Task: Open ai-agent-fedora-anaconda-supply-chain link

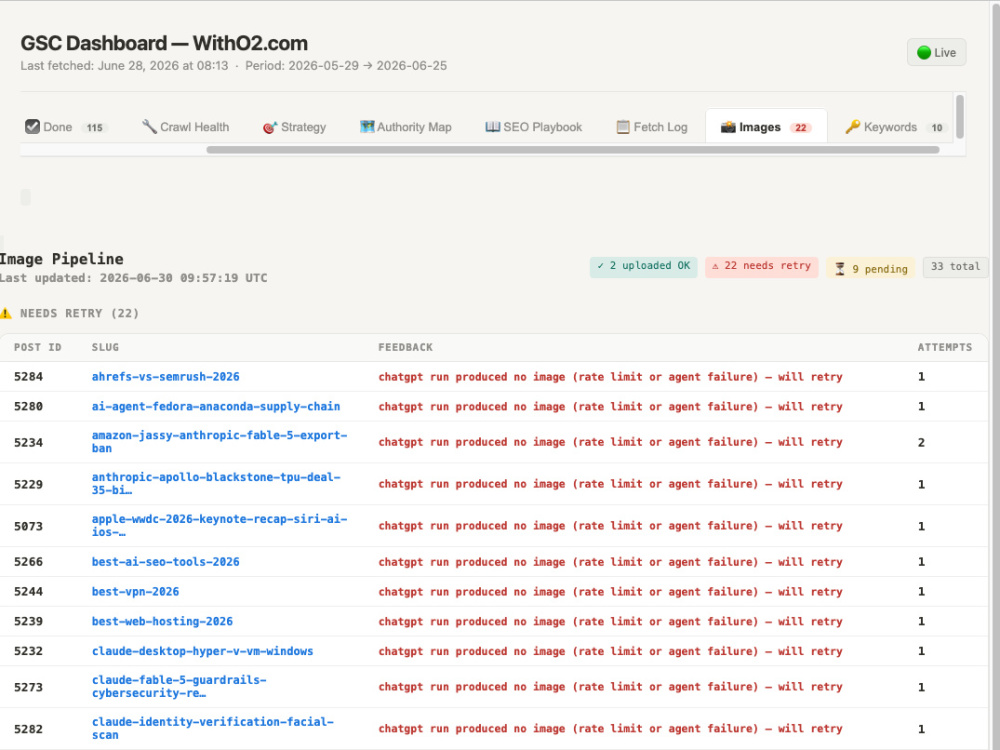Action: point(216,406)
